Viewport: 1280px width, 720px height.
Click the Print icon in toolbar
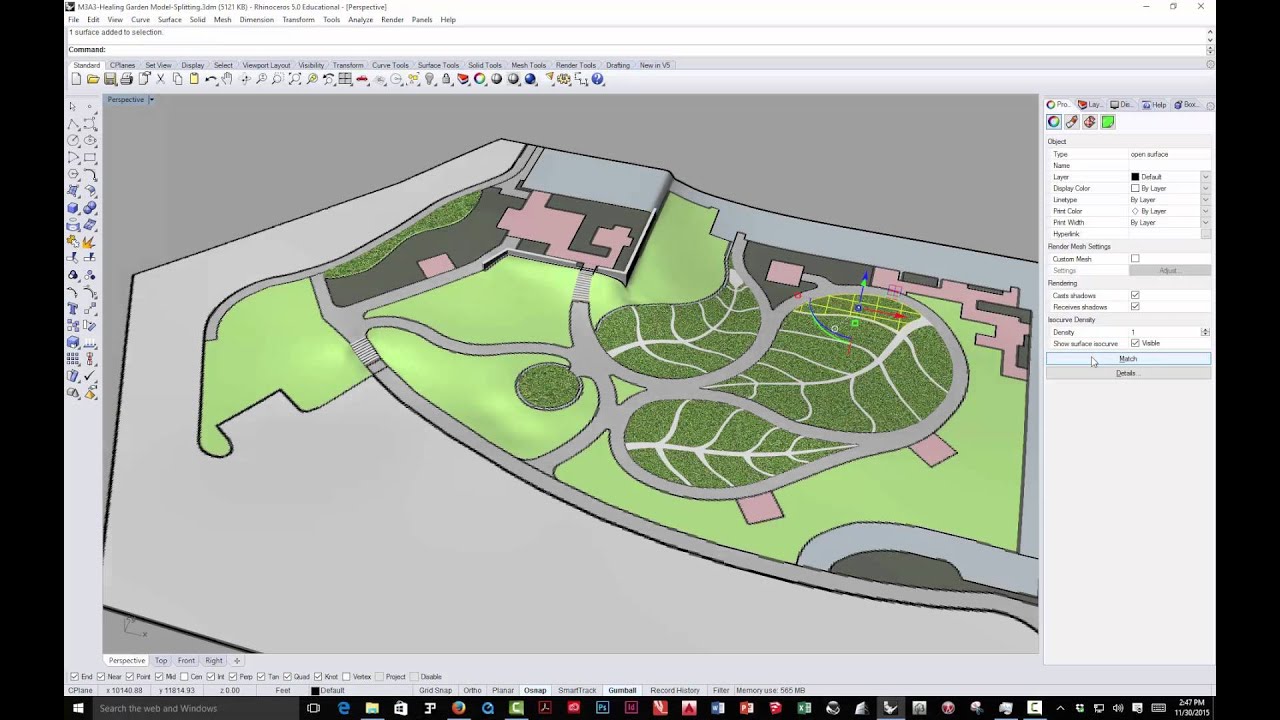click(x=127, y=79)
